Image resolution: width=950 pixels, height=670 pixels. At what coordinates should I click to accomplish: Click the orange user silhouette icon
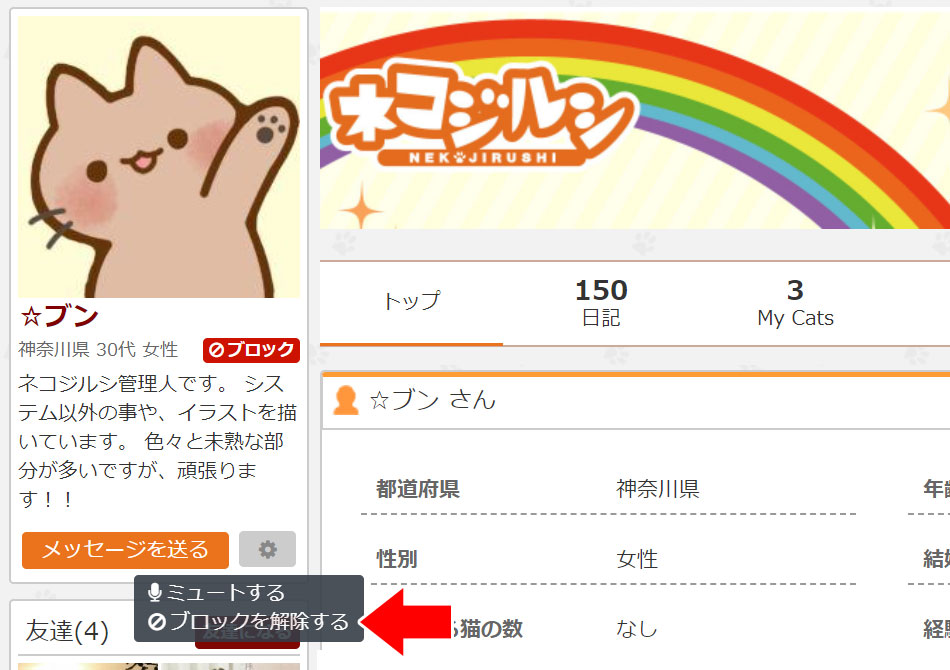346,400
